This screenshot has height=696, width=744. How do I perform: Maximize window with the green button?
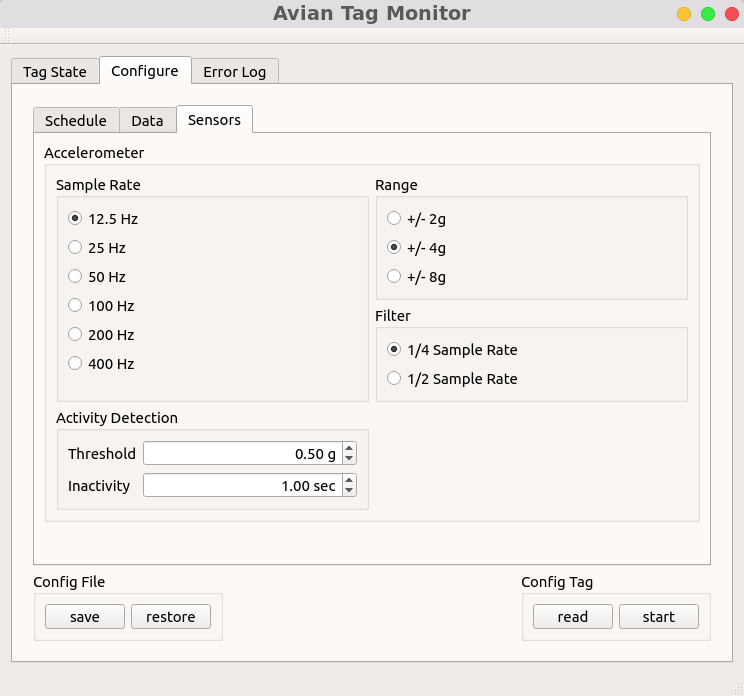(x=708, y=14)
